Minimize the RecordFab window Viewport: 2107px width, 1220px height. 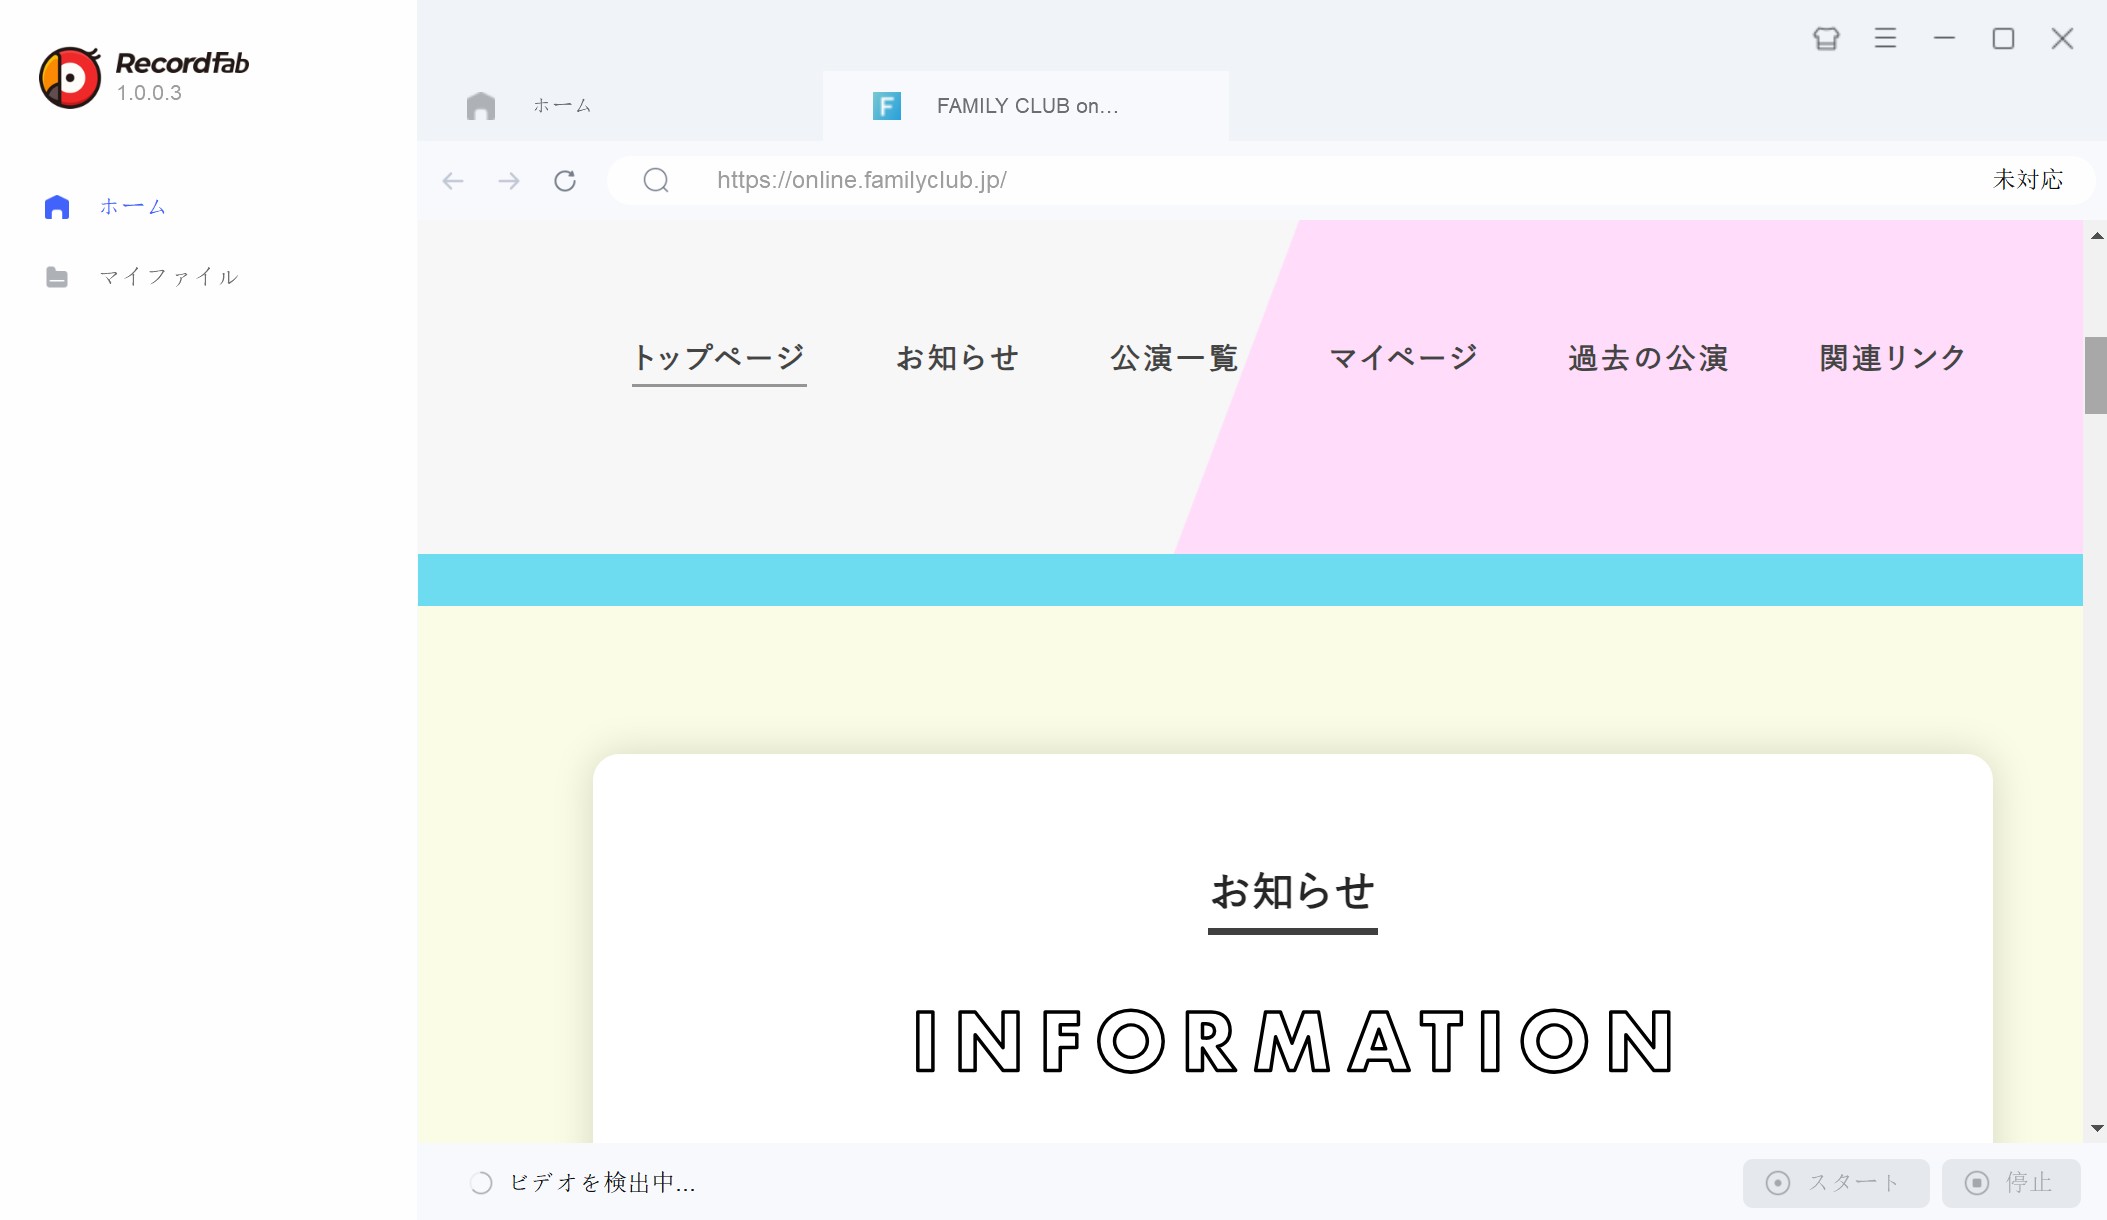tap(1945, 38)
